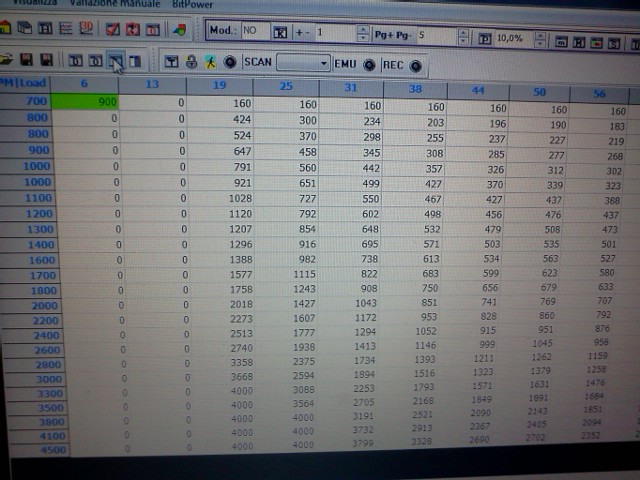Viewport: 640px width, 480px height.
Task: Click the S window icon
Action: tap(614, 43)
